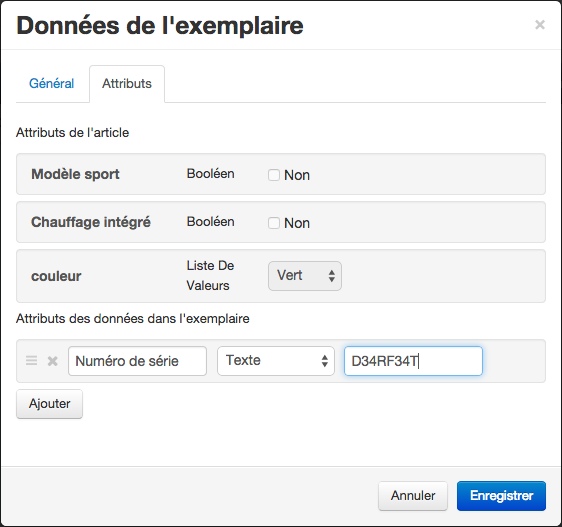Image resolution: width=562 pixels, height=527 pixels.
Task: Click the couleur attribute row label
Action: click(x=56, y=276)
